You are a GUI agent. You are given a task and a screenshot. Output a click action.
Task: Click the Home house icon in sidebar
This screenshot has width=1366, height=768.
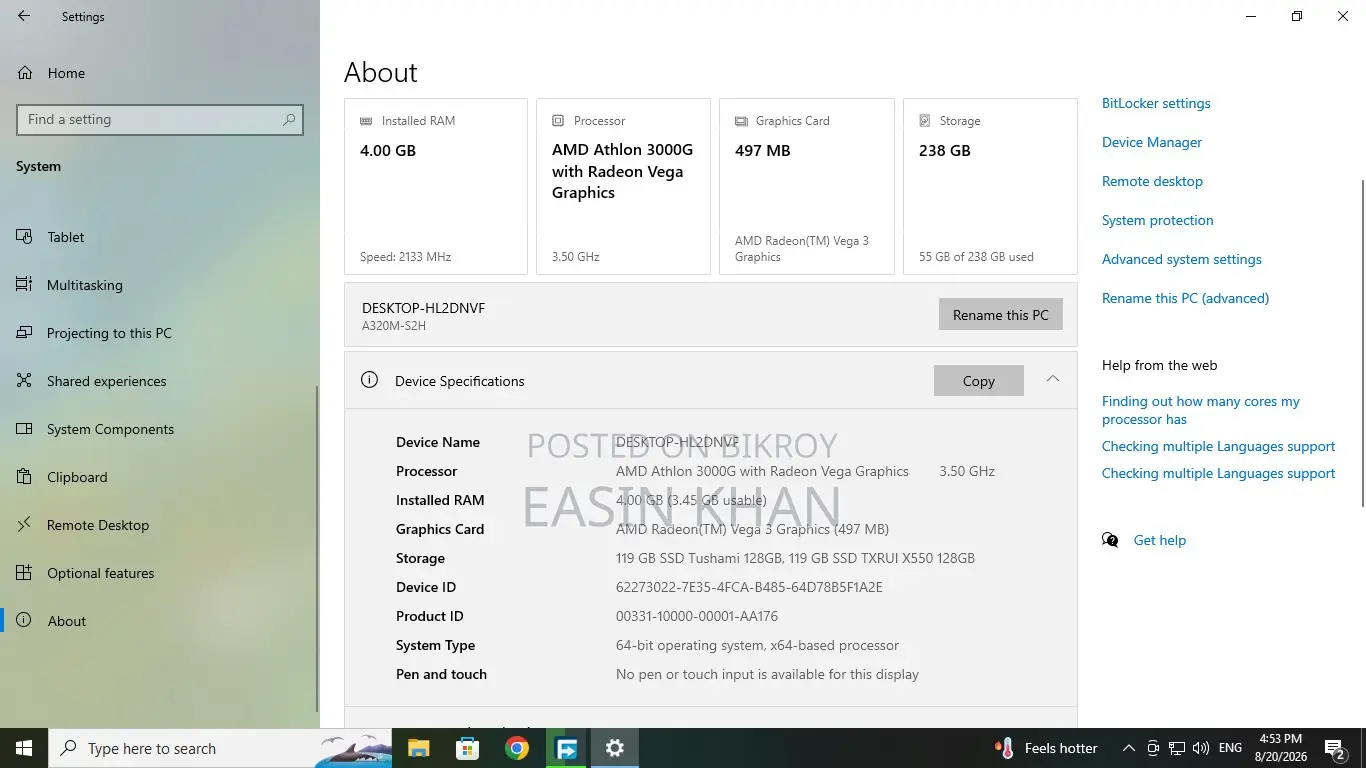25,73
